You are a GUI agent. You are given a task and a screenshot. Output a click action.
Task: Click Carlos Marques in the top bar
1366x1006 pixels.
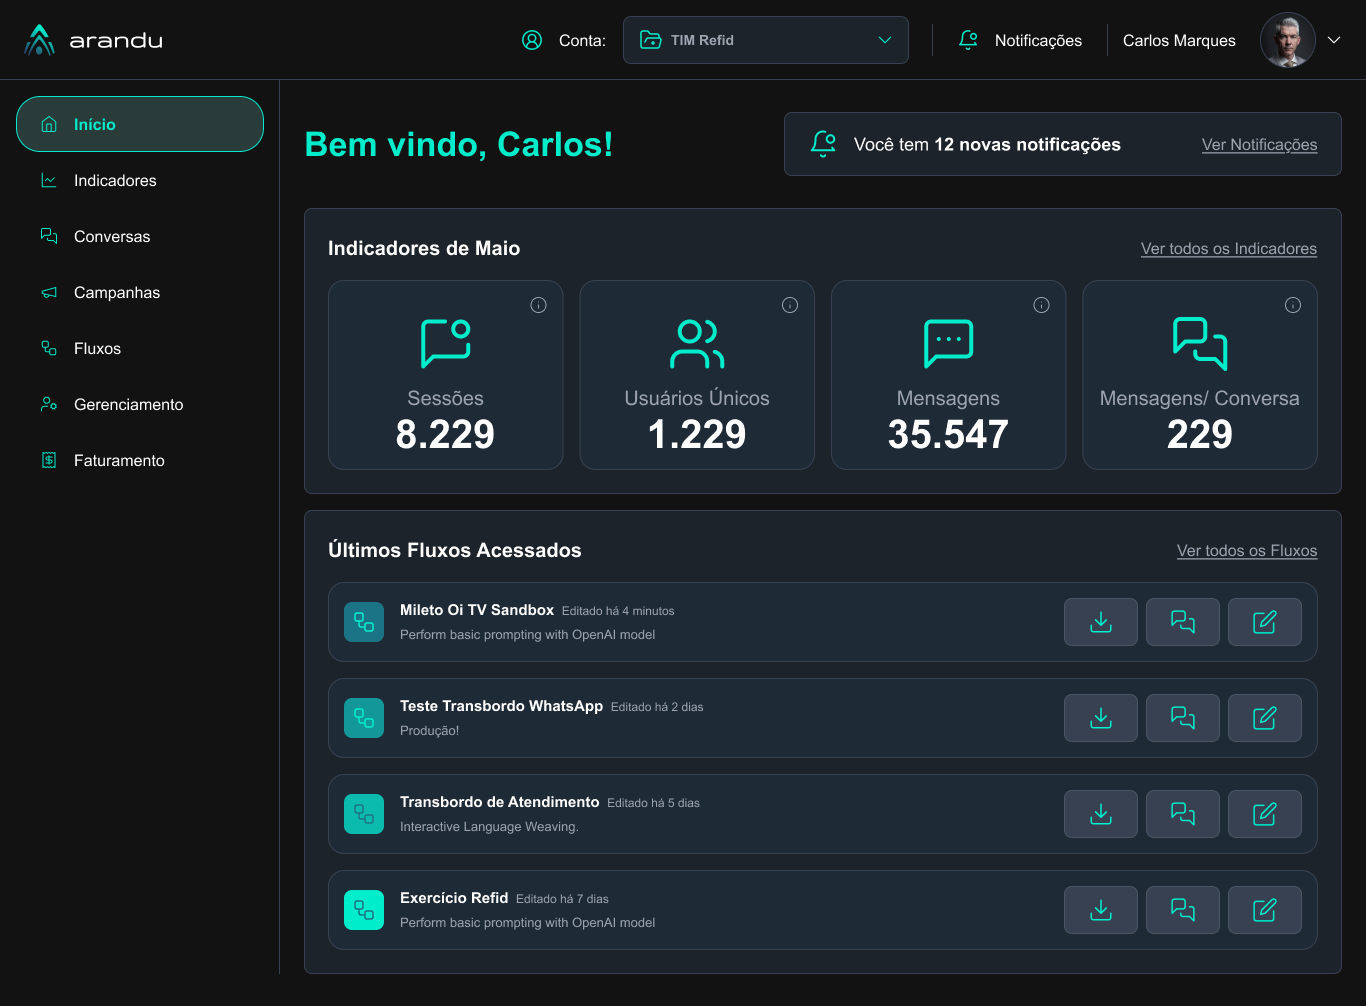pos(1179,40)
